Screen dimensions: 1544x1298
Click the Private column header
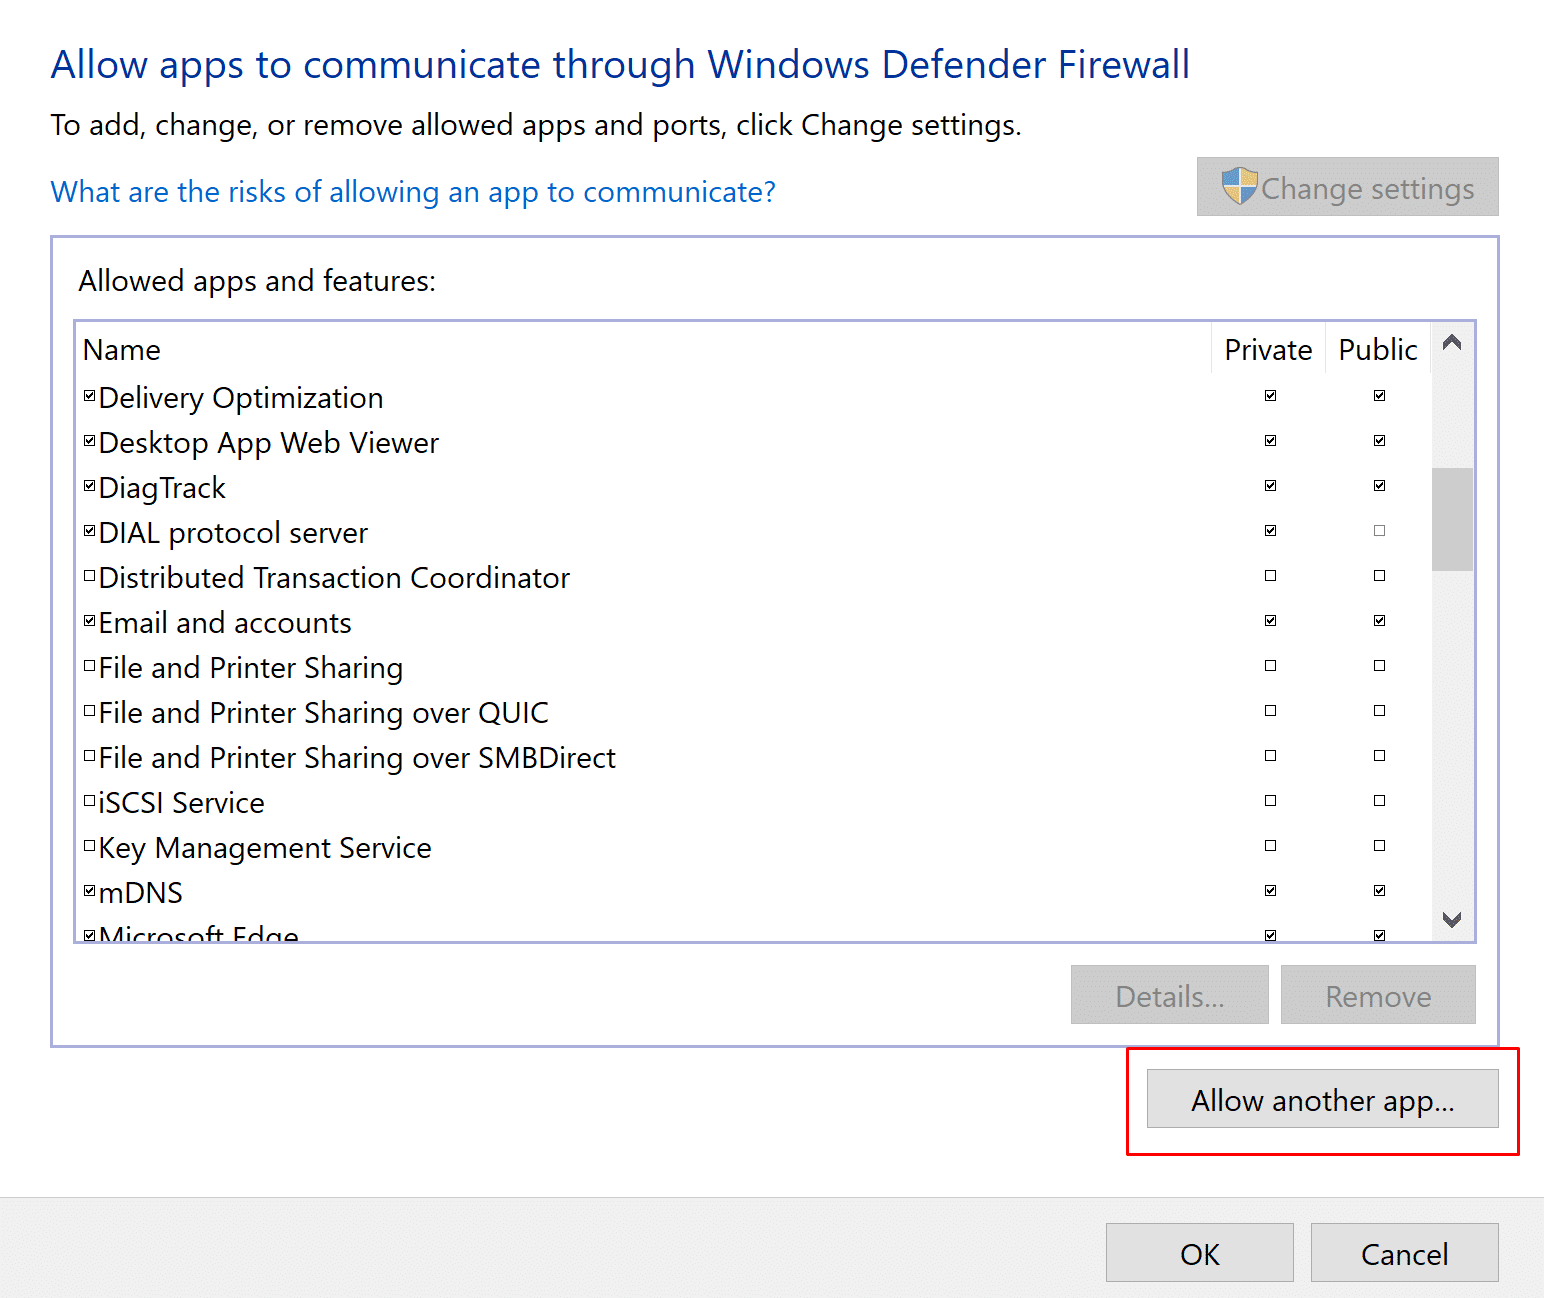(1267, 350)
